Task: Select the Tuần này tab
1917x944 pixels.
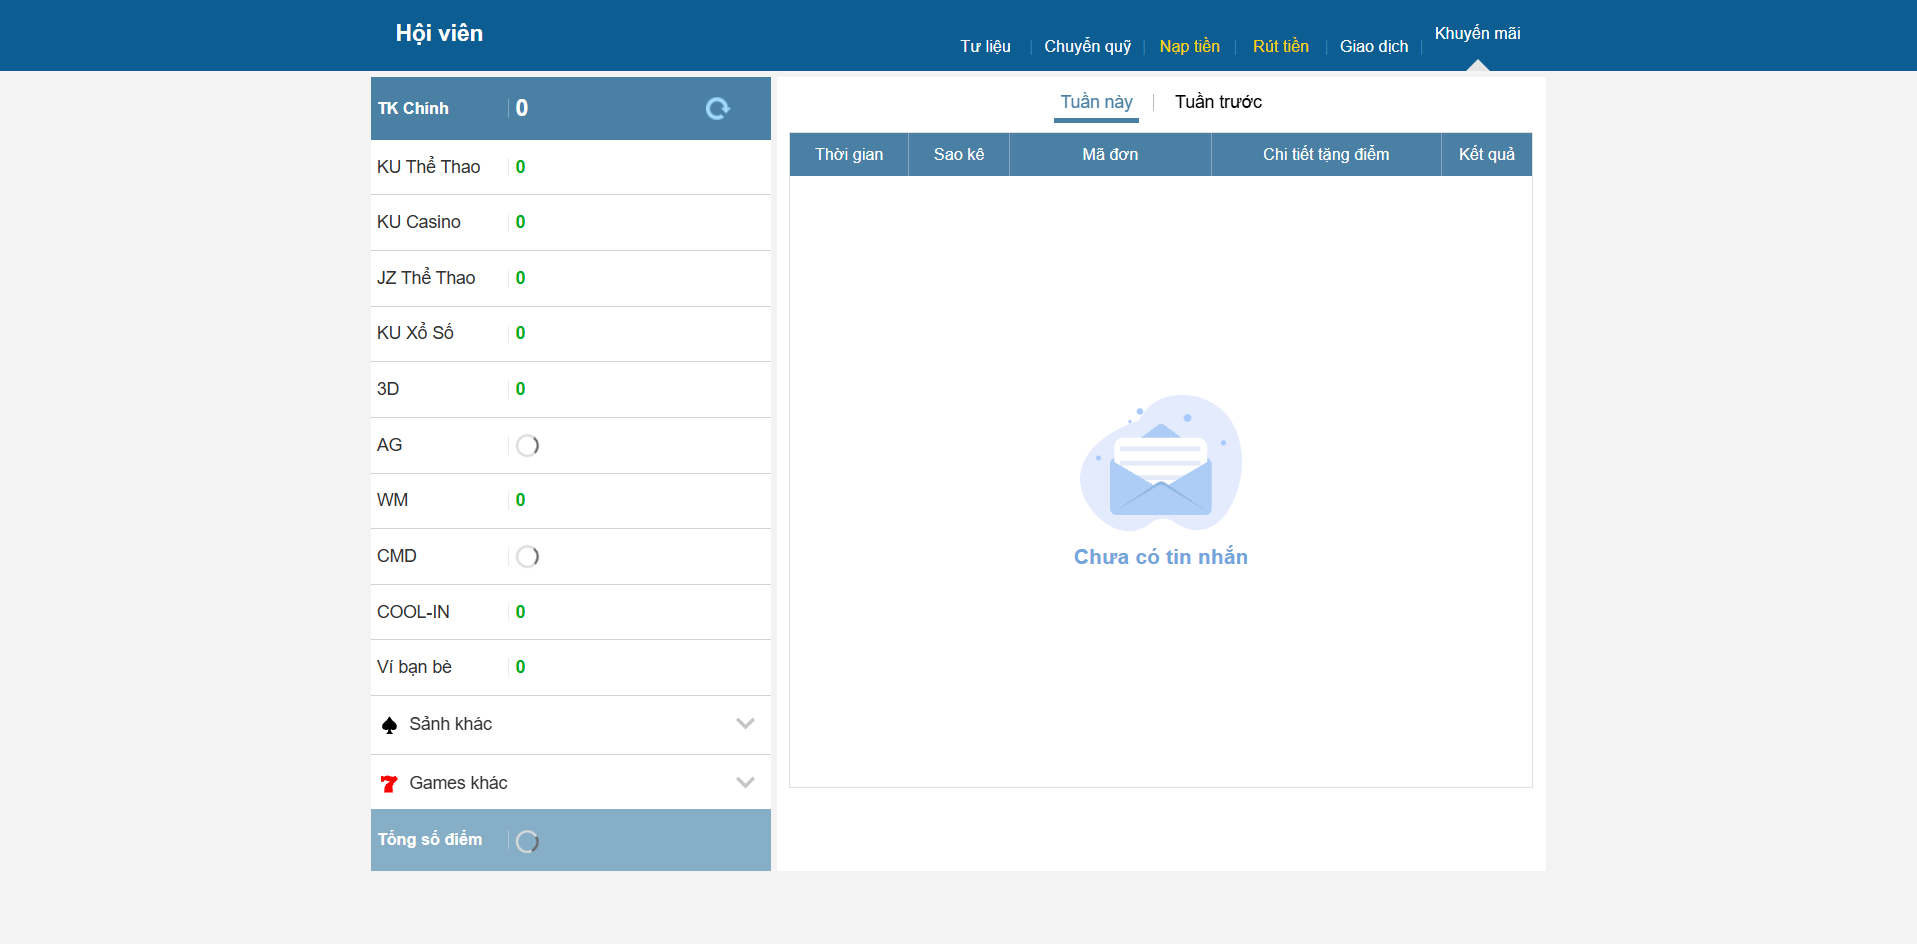Action: (1096, 102)
